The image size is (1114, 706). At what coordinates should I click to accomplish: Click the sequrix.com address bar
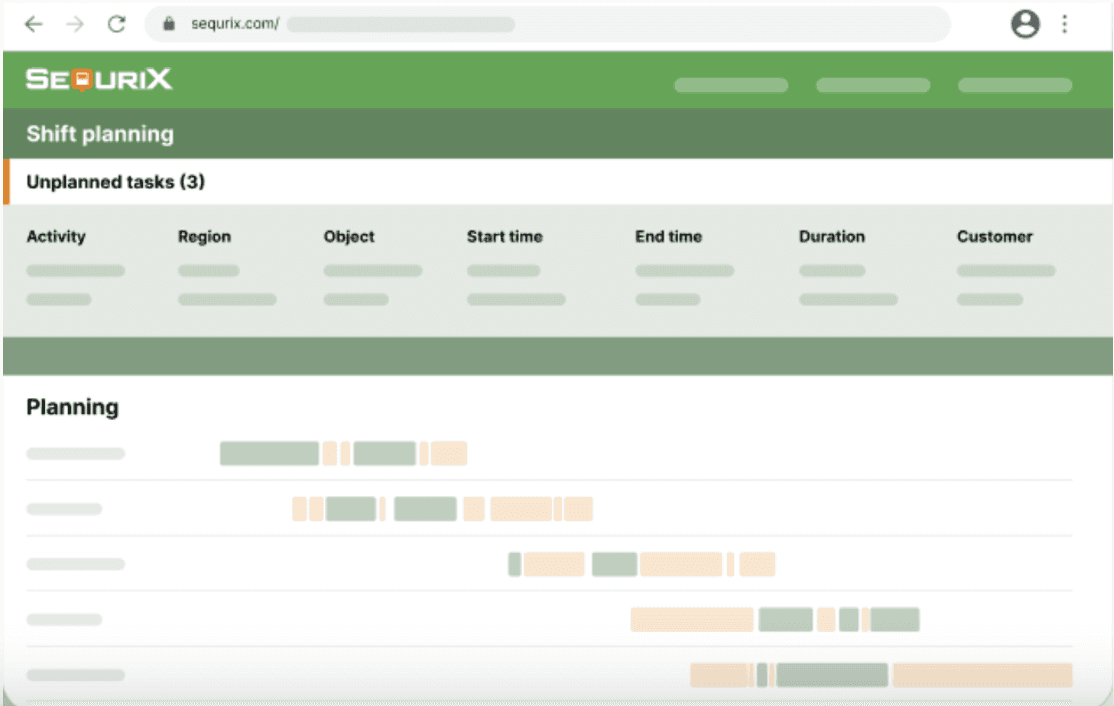pyautogui.click(x=547, y=24)
